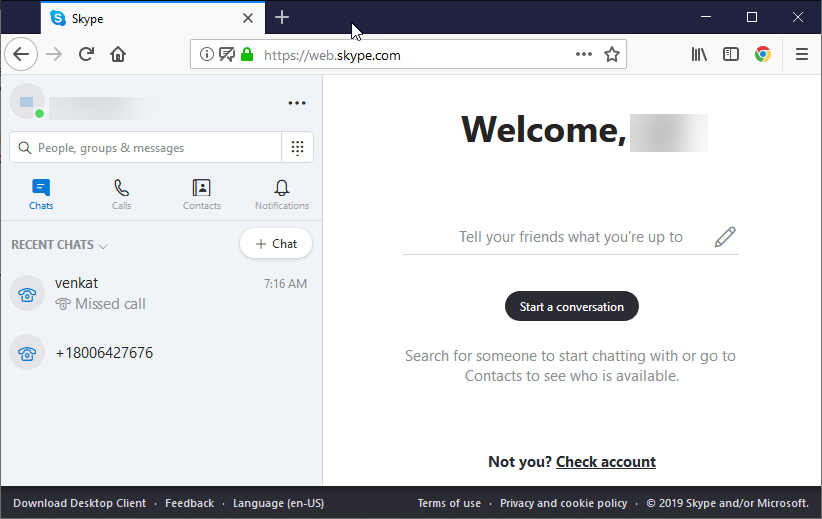
Task: Go to the Firefox home page icon
Action: (118, 55)
